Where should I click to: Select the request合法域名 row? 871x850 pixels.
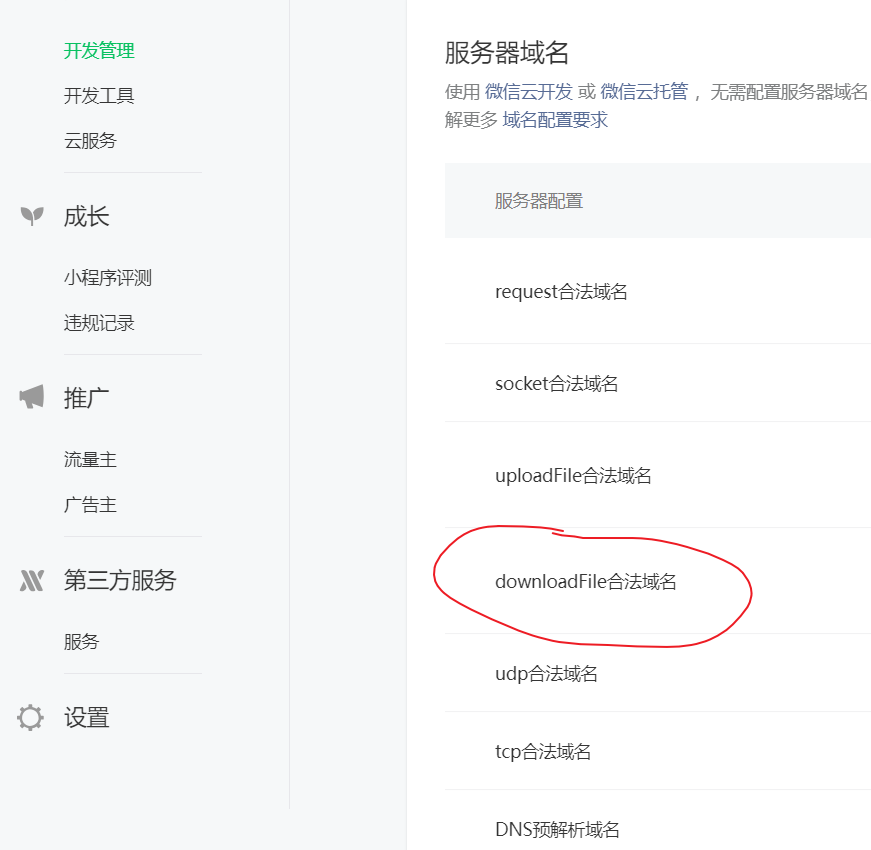coord(658,291)
